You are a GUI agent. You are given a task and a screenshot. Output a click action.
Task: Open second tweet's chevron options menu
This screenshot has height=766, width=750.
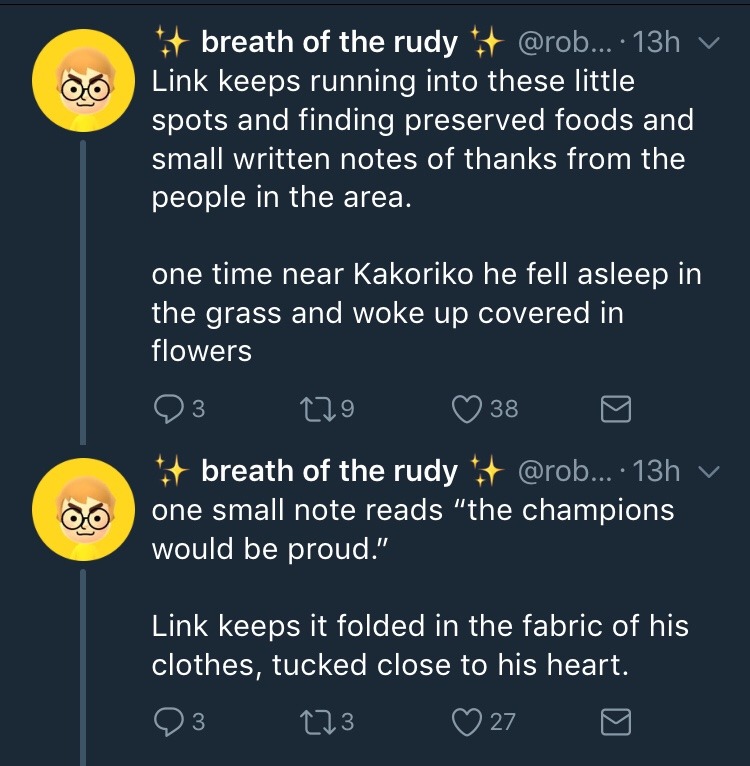click(710, 471)
